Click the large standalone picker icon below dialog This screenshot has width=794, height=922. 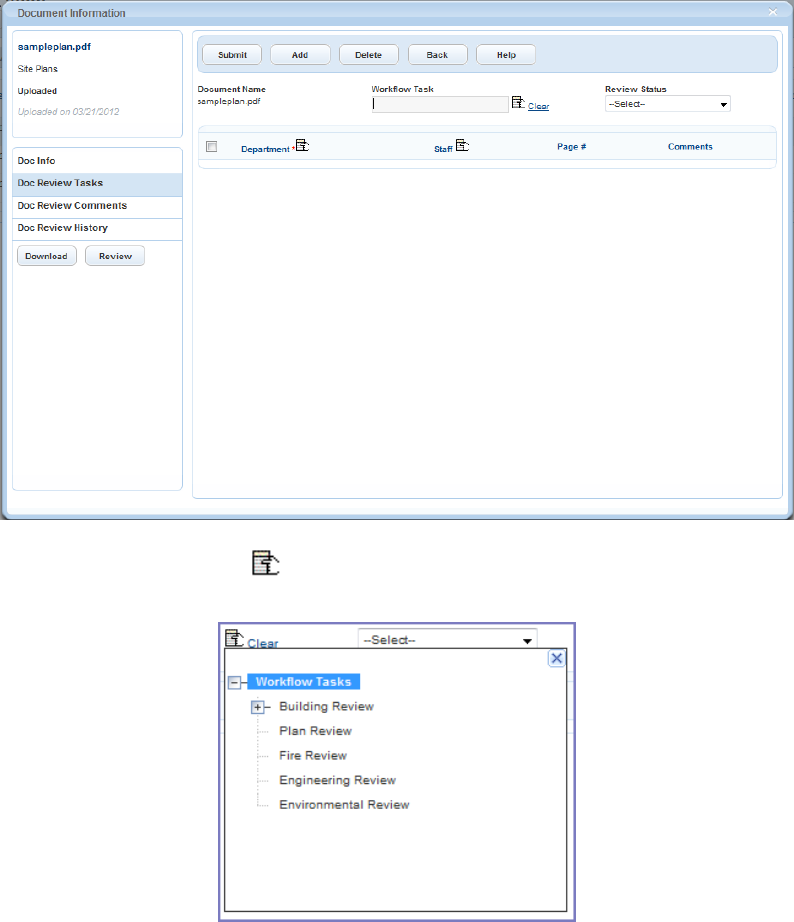[265, 563]
